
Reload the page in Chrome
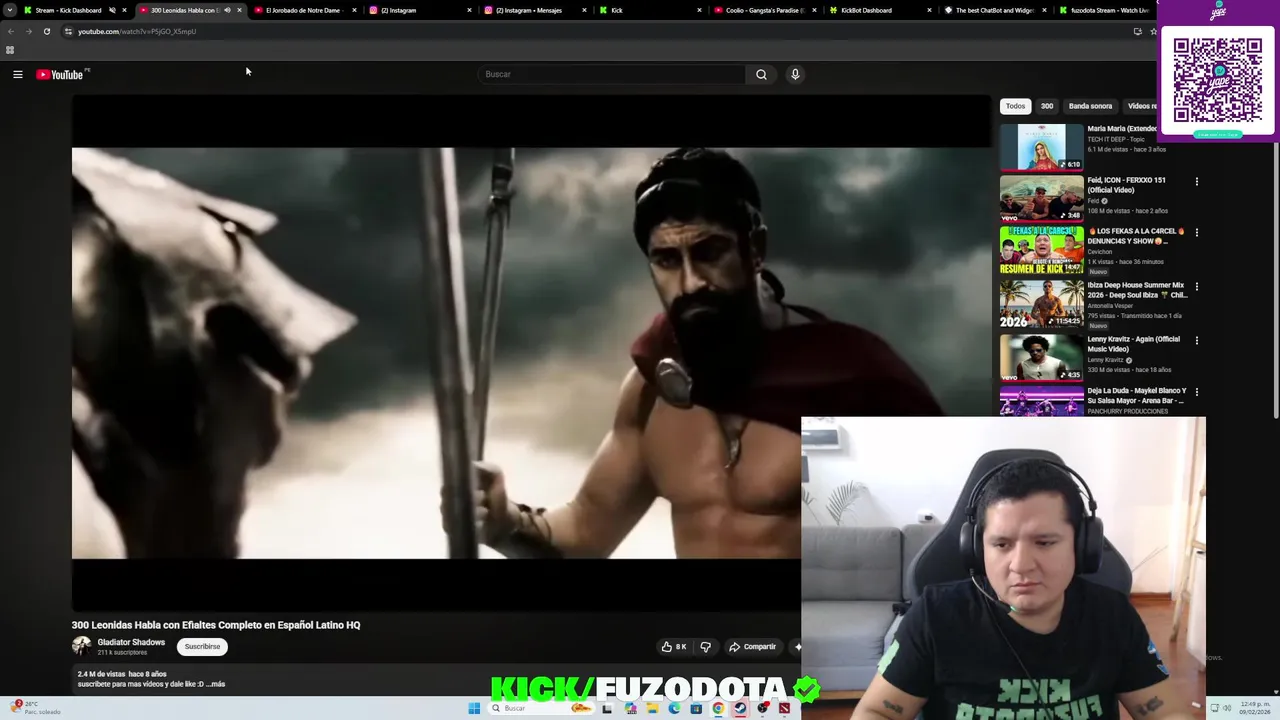[46, 31]
